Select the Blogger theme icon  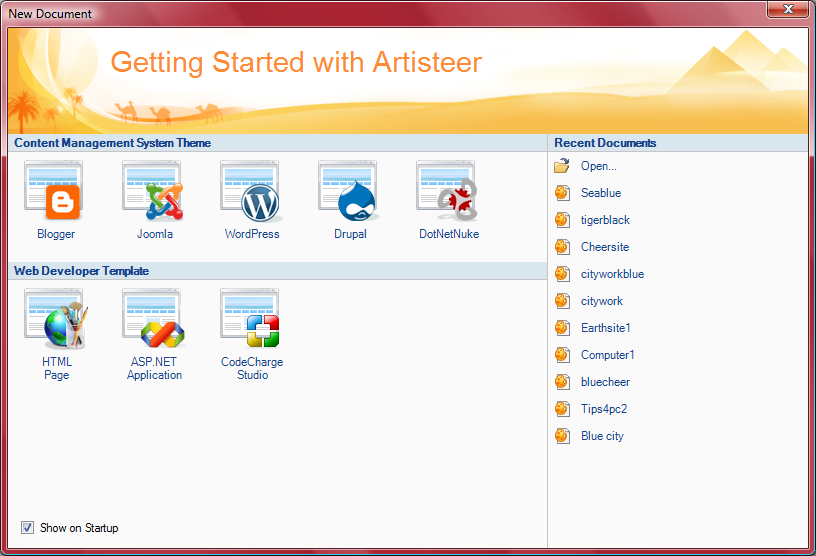tap(53, 191)
